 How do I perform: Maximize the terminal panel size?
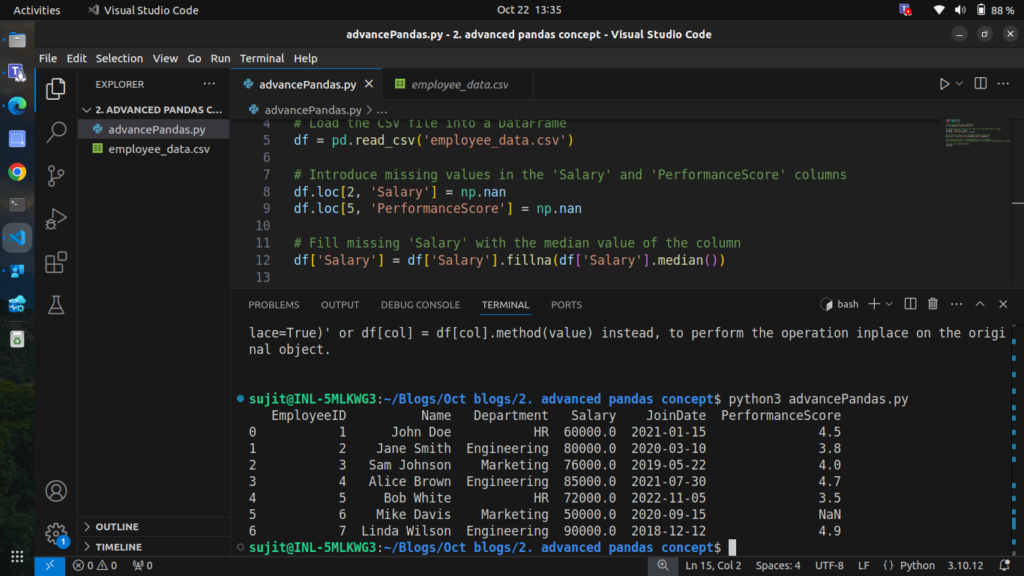point(979,304)
